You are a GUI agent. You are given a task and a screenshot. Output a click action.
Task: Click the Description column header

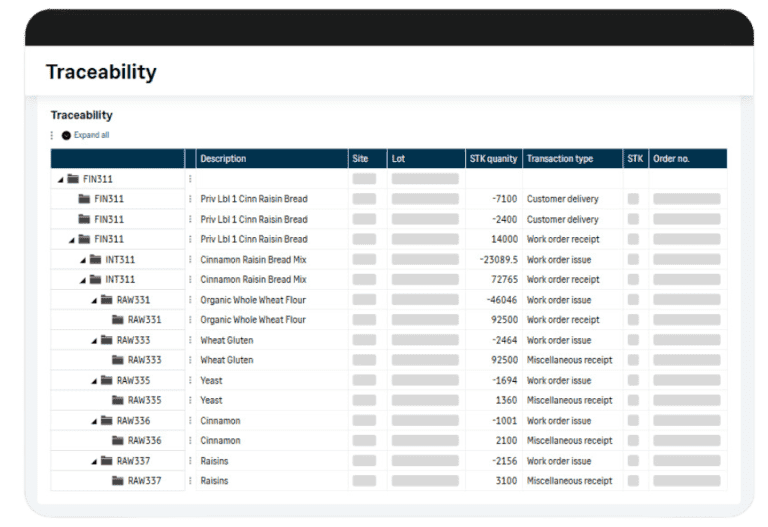click(x=223, y=159)
